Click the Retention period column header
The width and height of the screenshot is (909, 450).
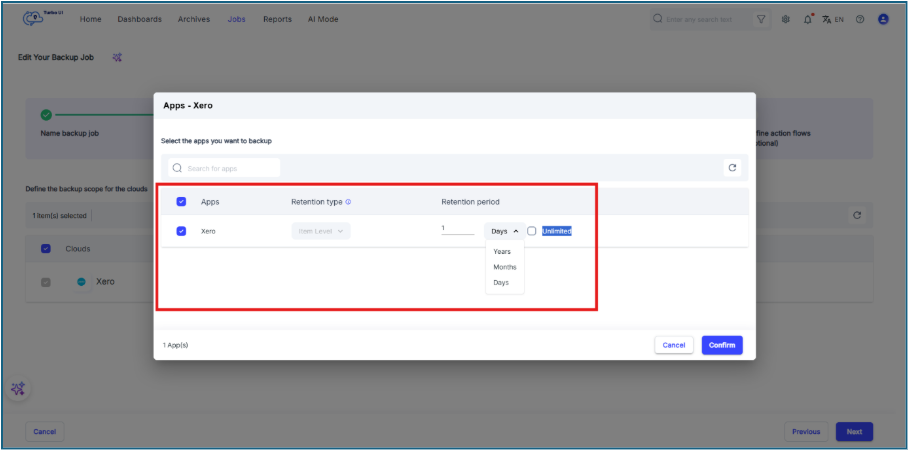[x=470, y=202]
